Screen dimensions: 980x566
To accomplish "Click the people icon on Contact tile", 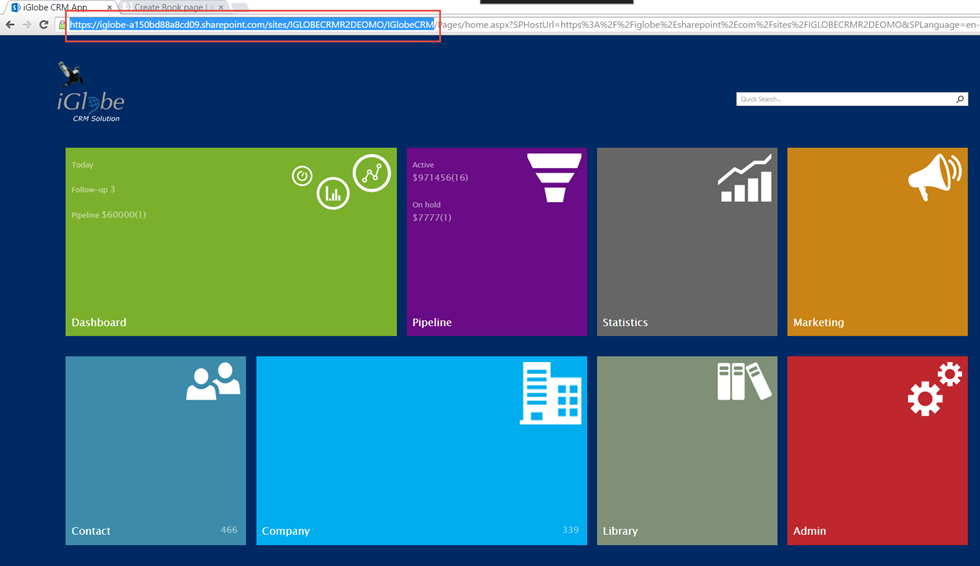I will tap(213, 380).
